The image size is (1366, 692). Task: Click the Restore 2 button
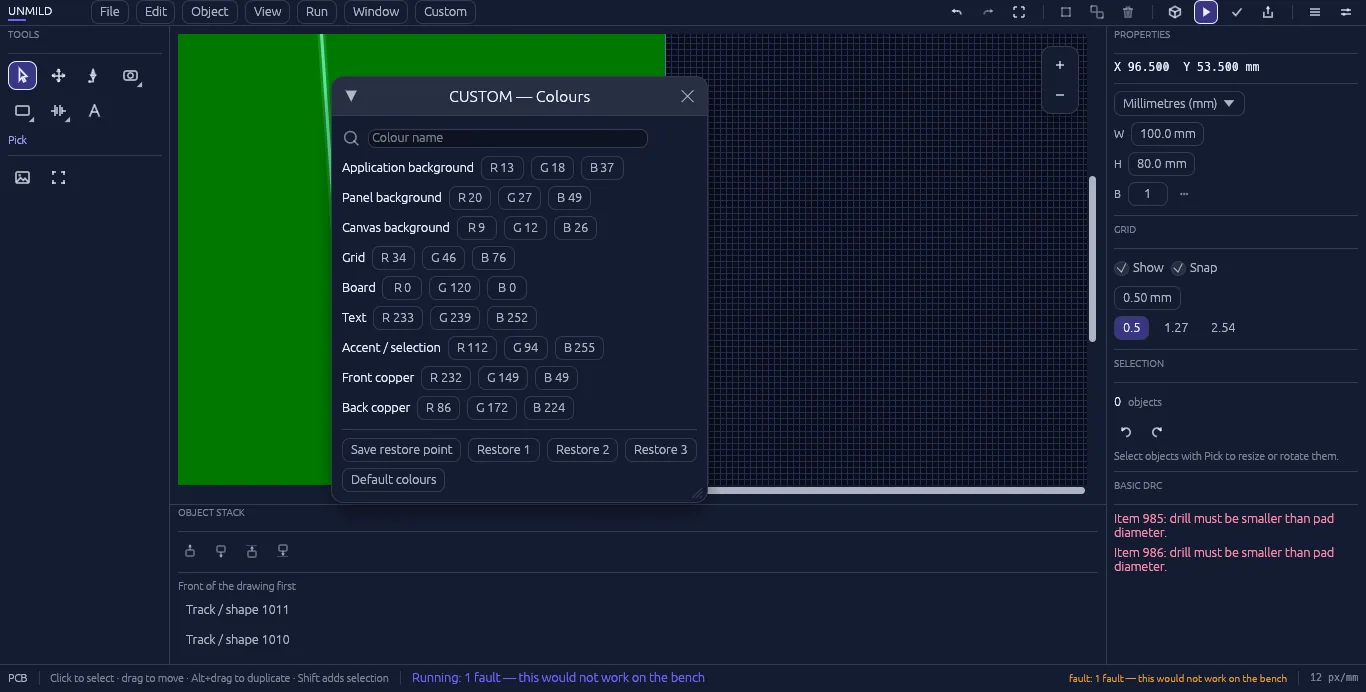point(582,450)
